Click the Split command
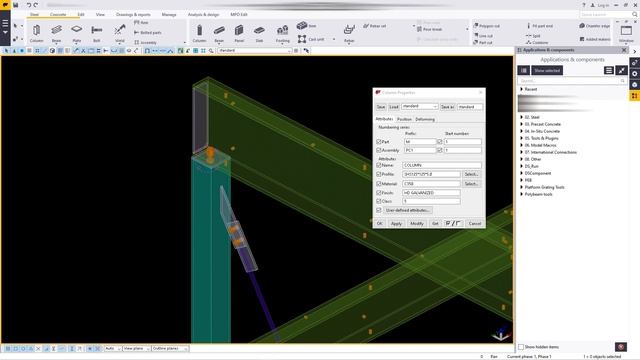This screenshot has width=640, height=360. [x=533, y=36]
